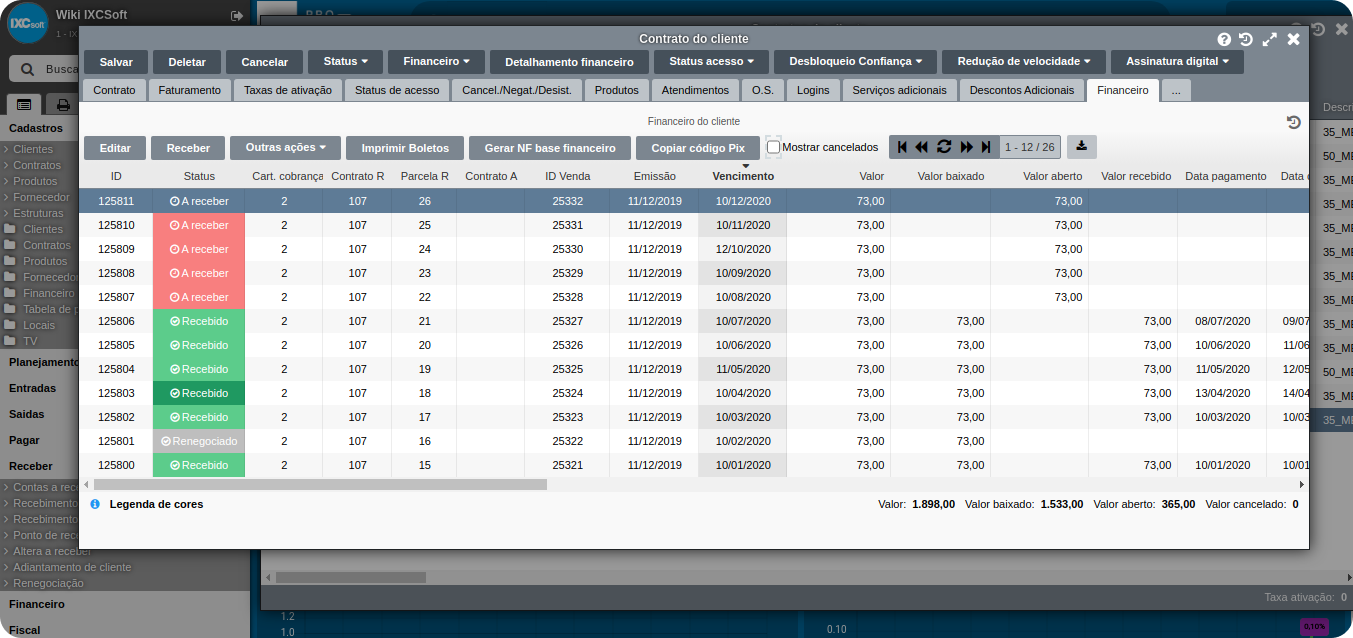The image size is (1353, 638).
Task: Switch to the Taxas de ativação tab
Action: 288,90
